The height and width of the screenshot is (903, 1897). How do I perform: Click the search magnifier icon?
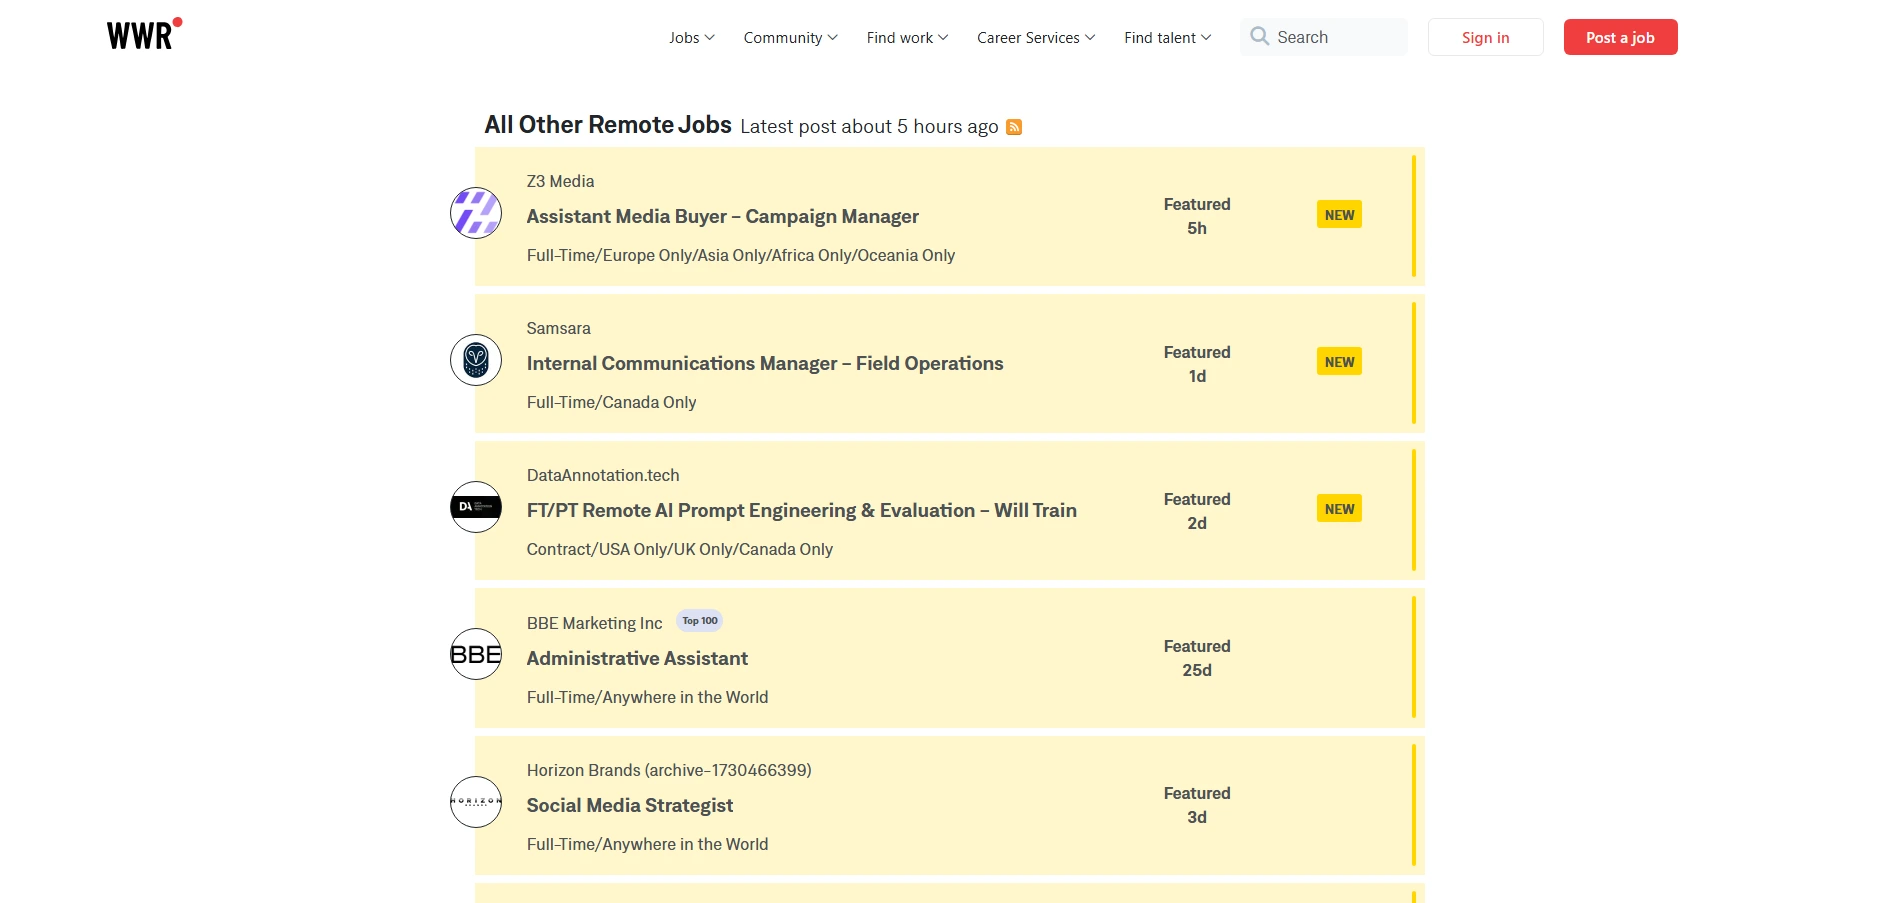[x=1259, y=36]
